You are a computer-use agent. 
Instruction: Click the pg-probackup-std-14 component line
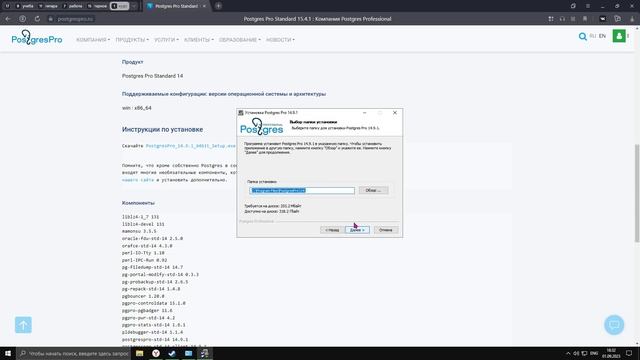click(x=155, y=282)
